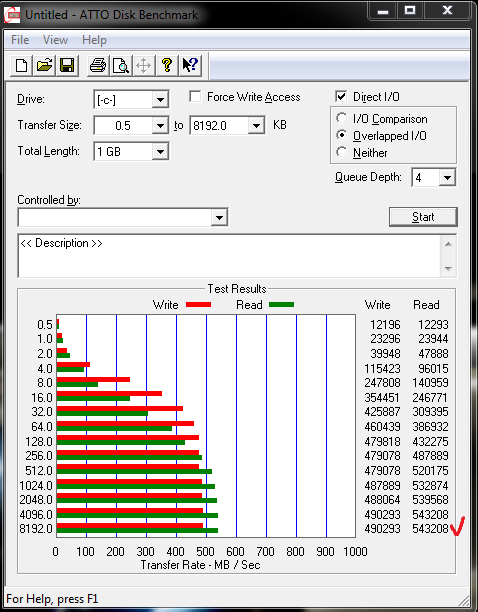
Task: Print the results using printer icon
Action: (x=98, y=65)
